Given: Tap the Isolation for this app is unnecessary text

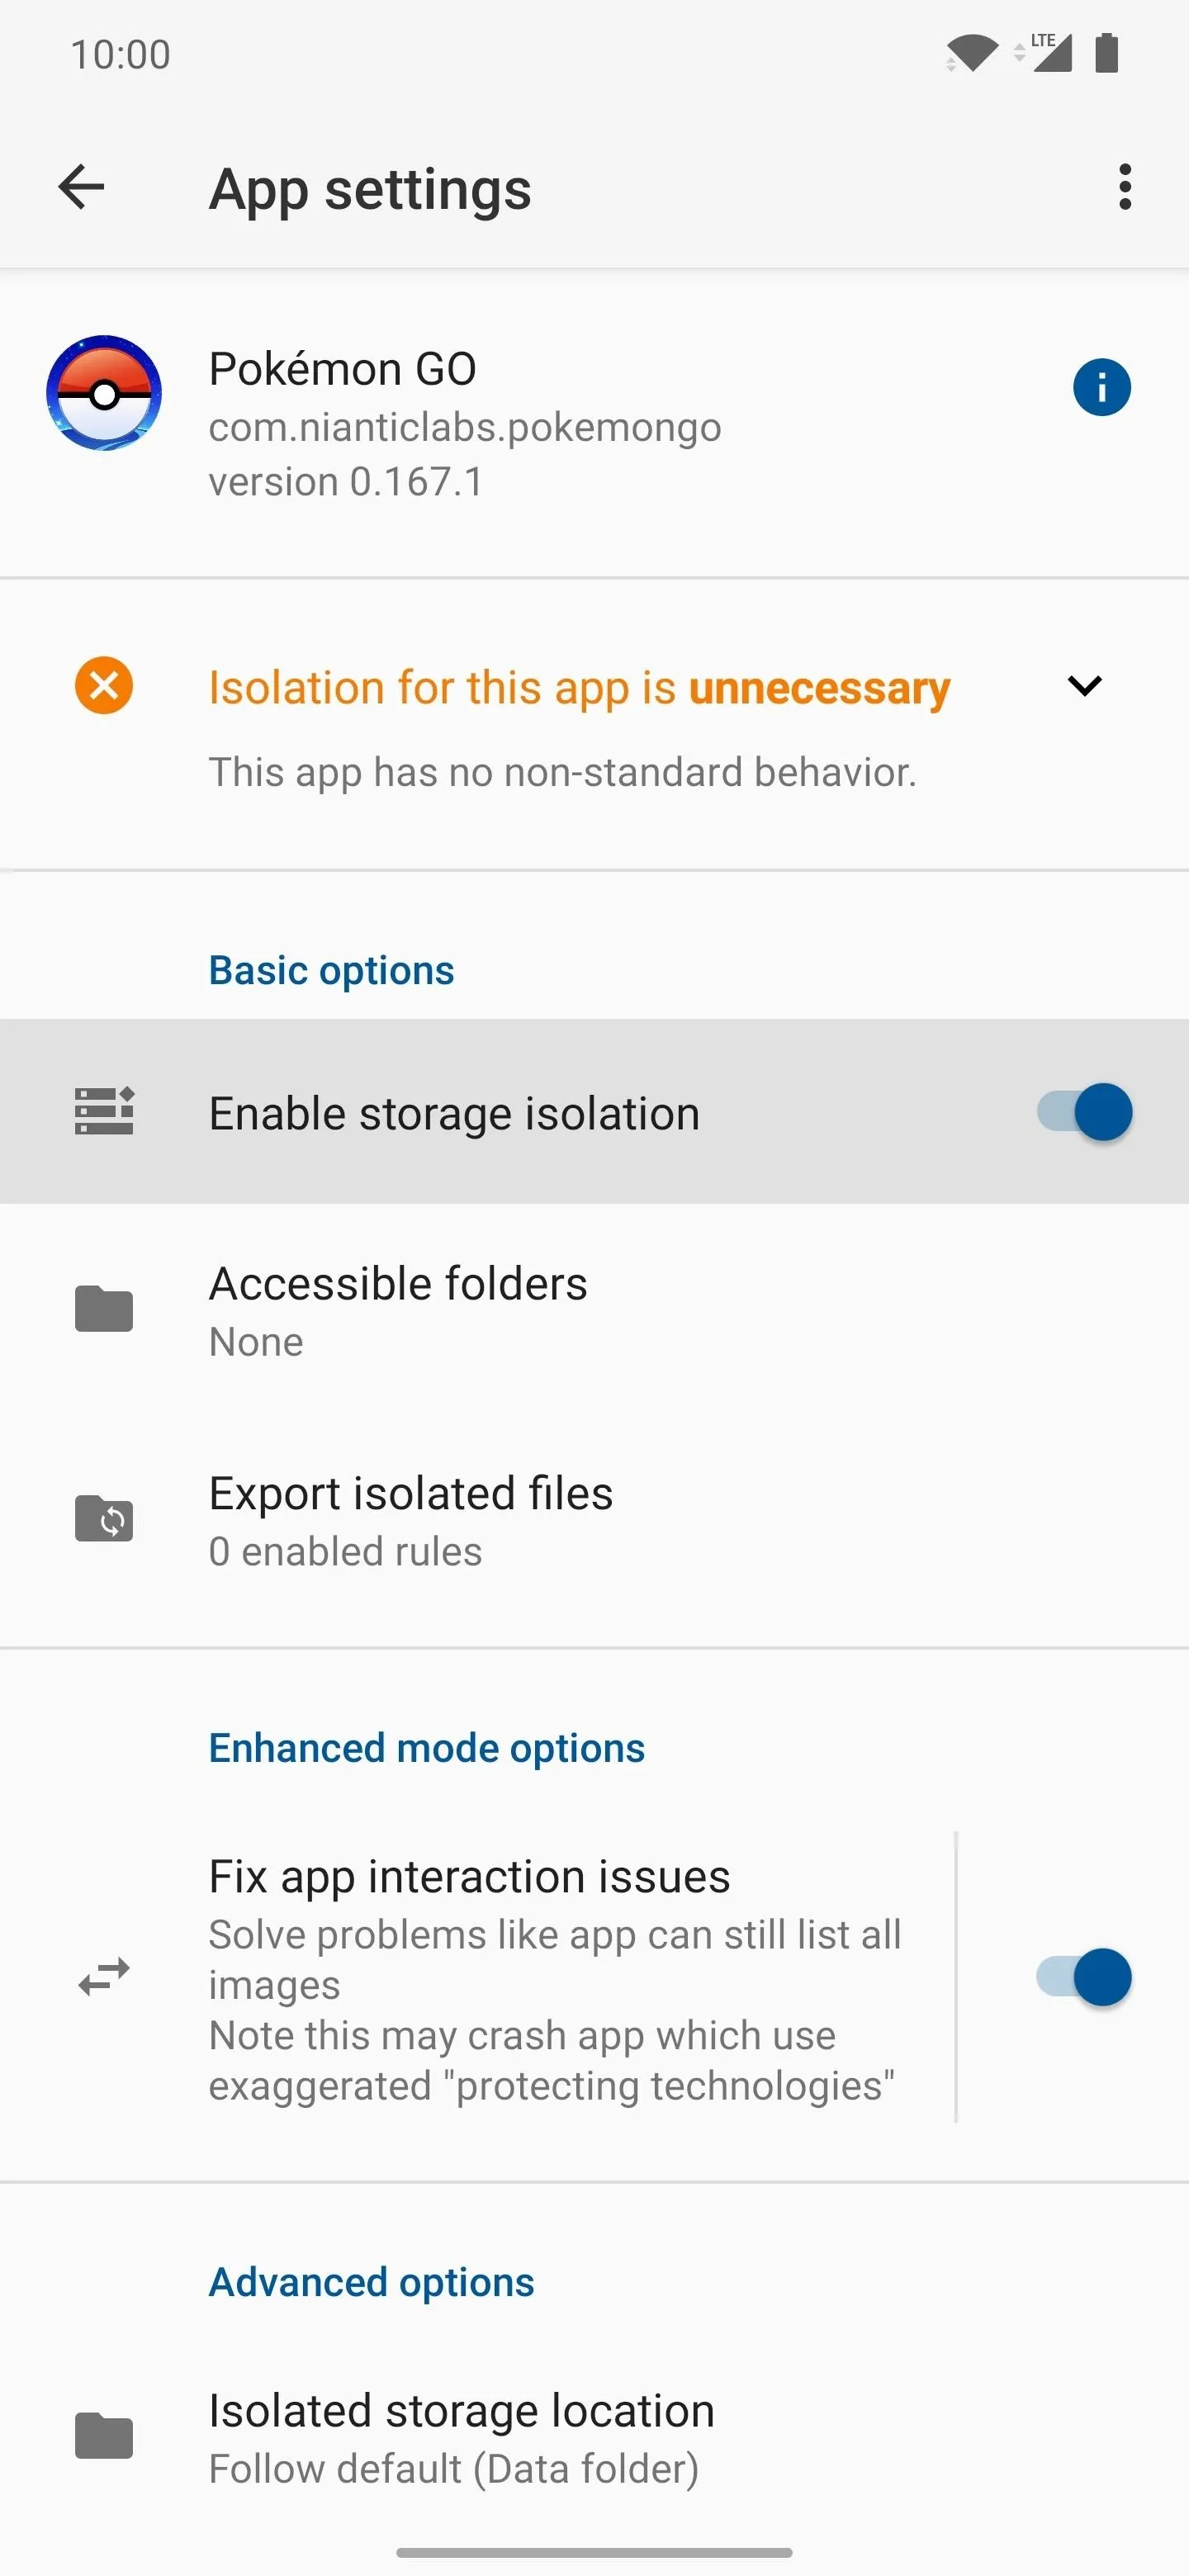Looking at the screenshot, I should [x=579, y=688].
